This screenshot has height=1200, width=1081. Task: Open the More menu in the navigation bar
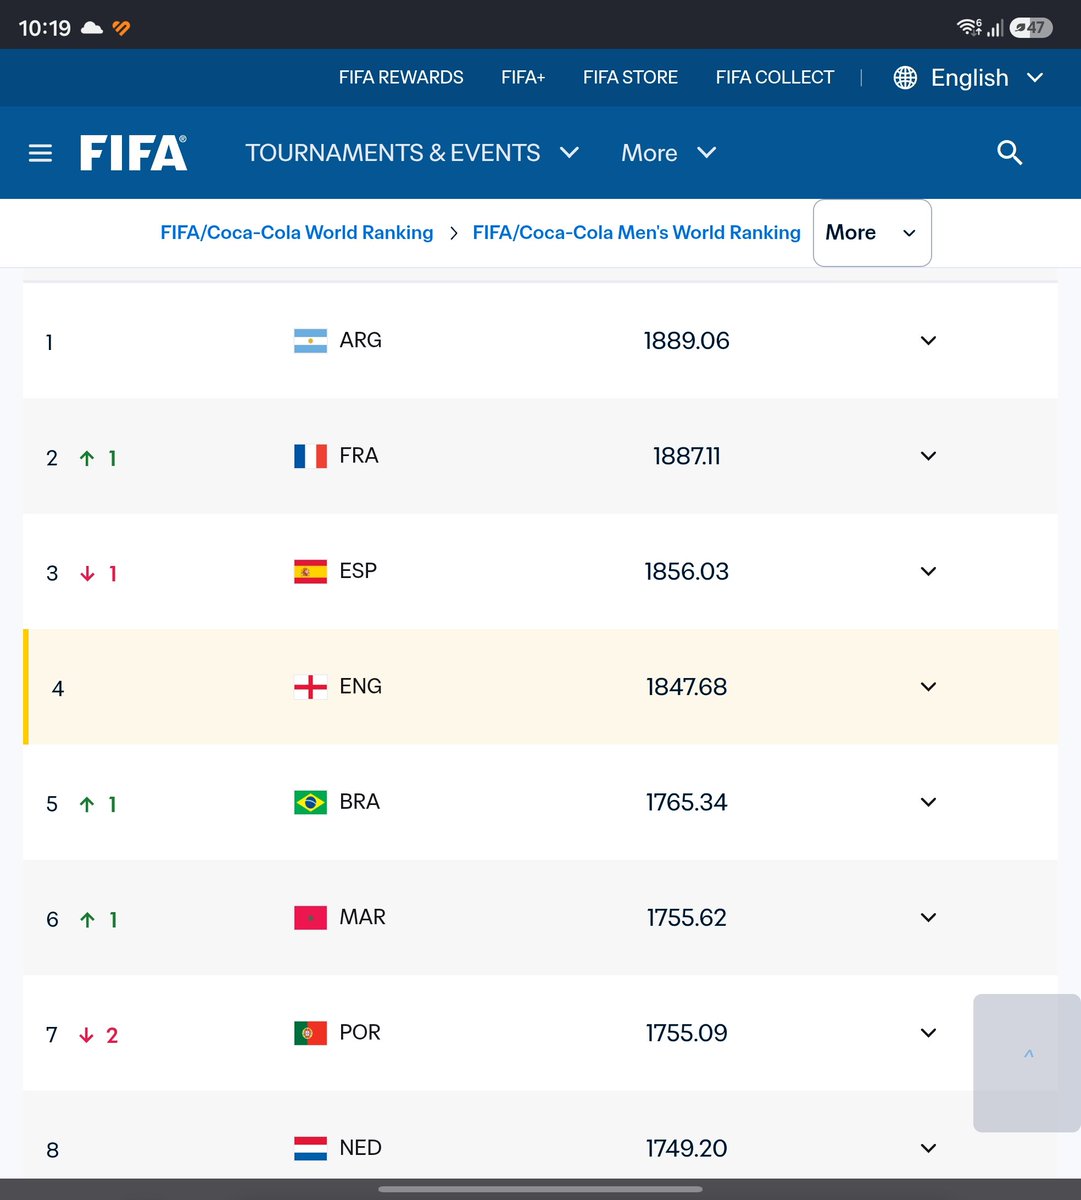pyautogui.click(x=668, y=153)
